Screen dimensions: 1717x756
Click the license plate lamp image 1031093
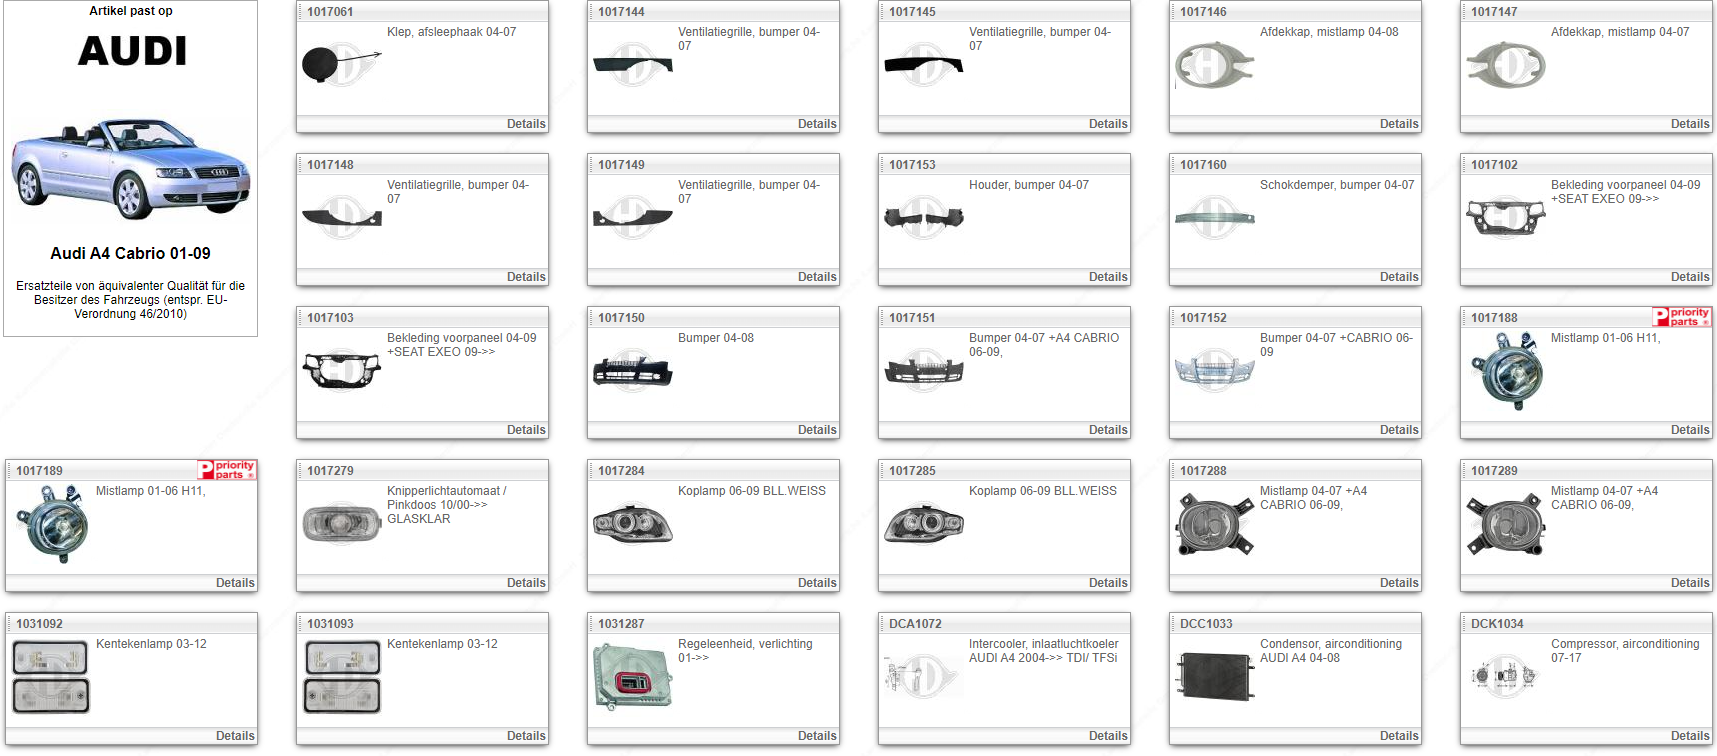coord(341,677)
